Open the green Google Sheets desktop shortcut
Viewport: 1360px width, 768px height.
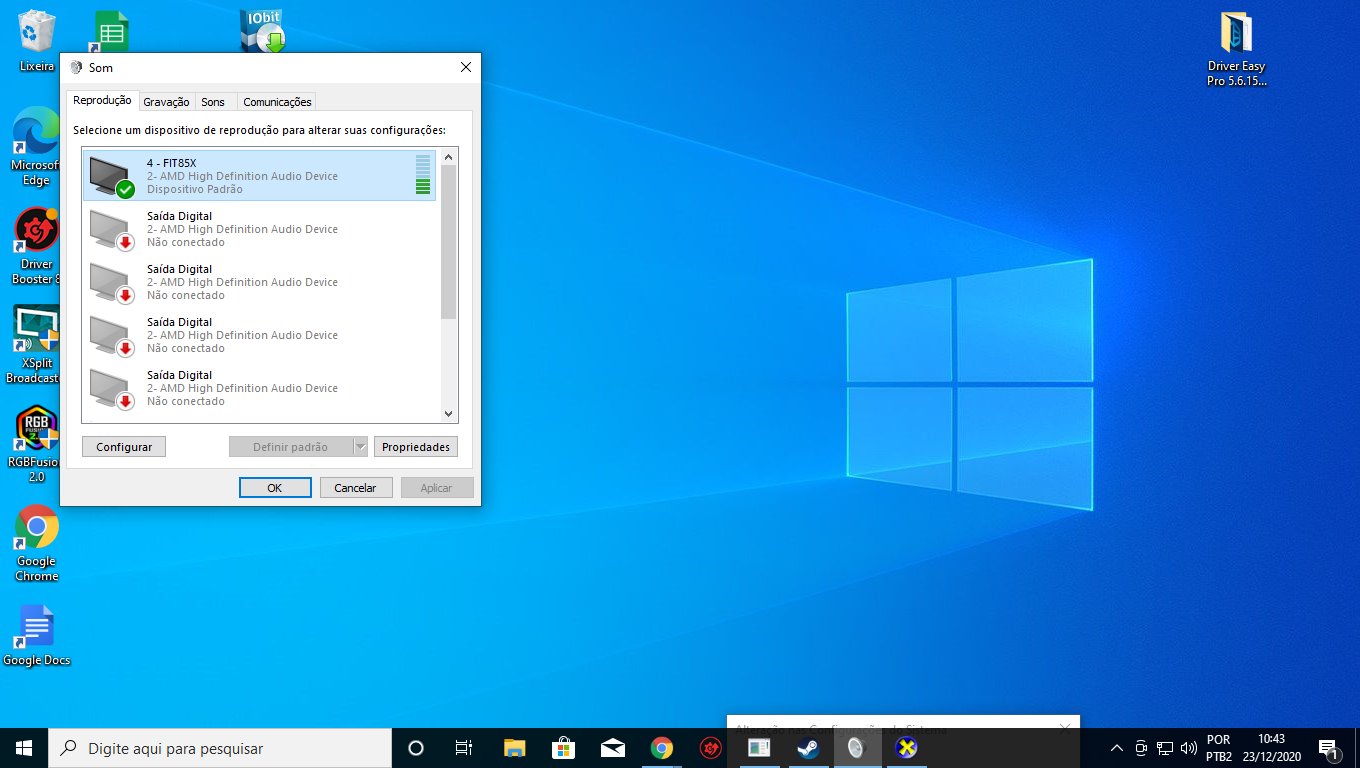[110, 32]
